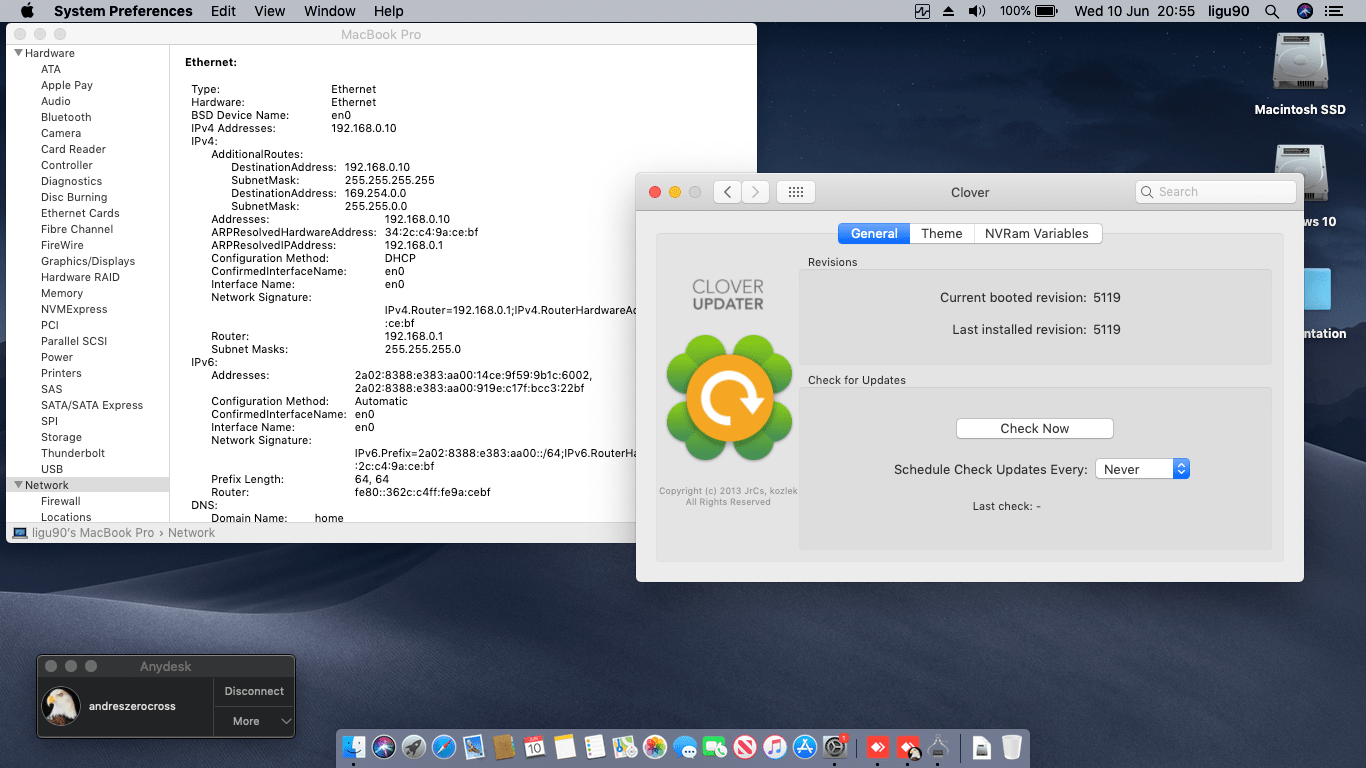Open Notes icon in Dock
Viewport: 1366px width, 768px height.
(x=565, y=747)
